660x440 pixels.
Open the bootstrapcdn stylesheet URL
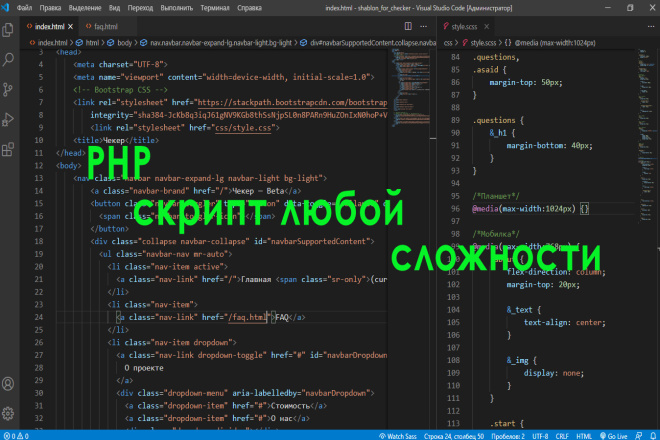[292, 102]
